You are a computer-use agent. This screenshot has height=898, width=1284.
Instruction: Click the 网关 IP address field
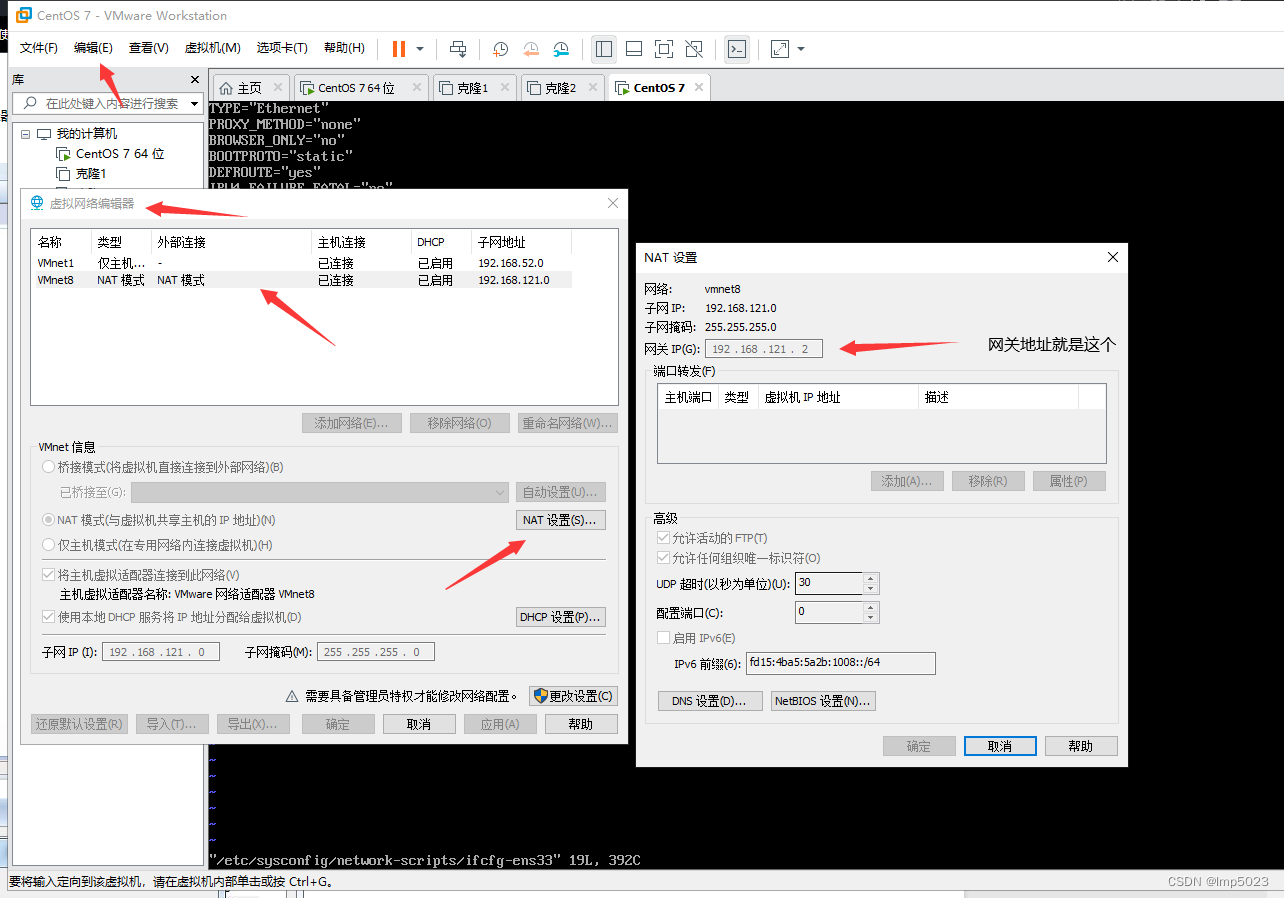tap(764, 349)
